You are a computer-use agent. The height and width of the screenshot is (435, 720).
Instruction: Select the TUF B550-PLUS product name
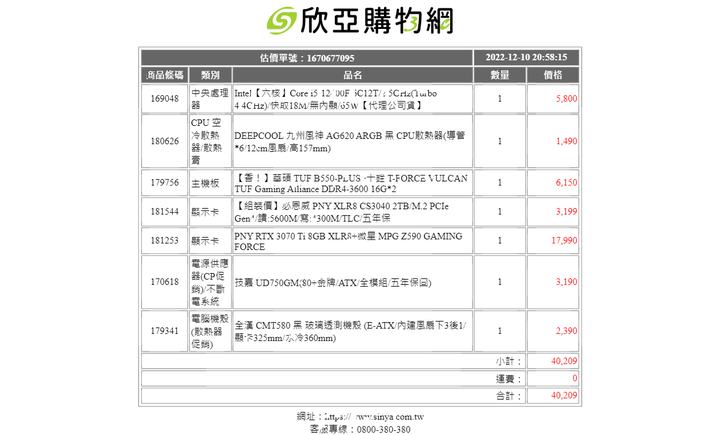coord(351,183)
